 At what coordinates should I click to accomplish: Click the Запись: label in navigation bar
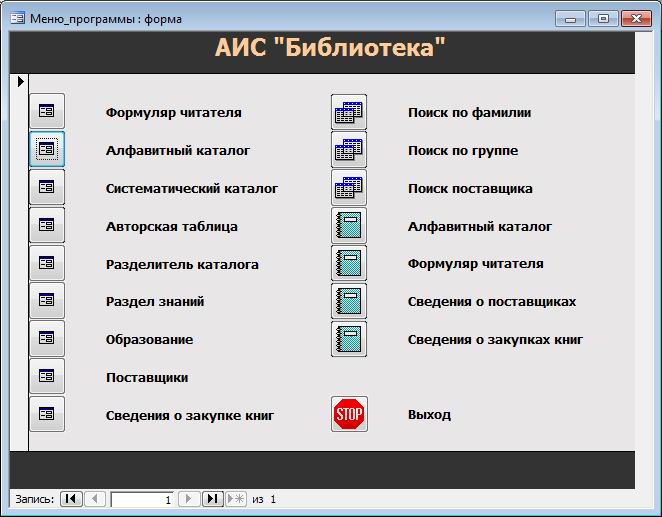tap(35, 499)
